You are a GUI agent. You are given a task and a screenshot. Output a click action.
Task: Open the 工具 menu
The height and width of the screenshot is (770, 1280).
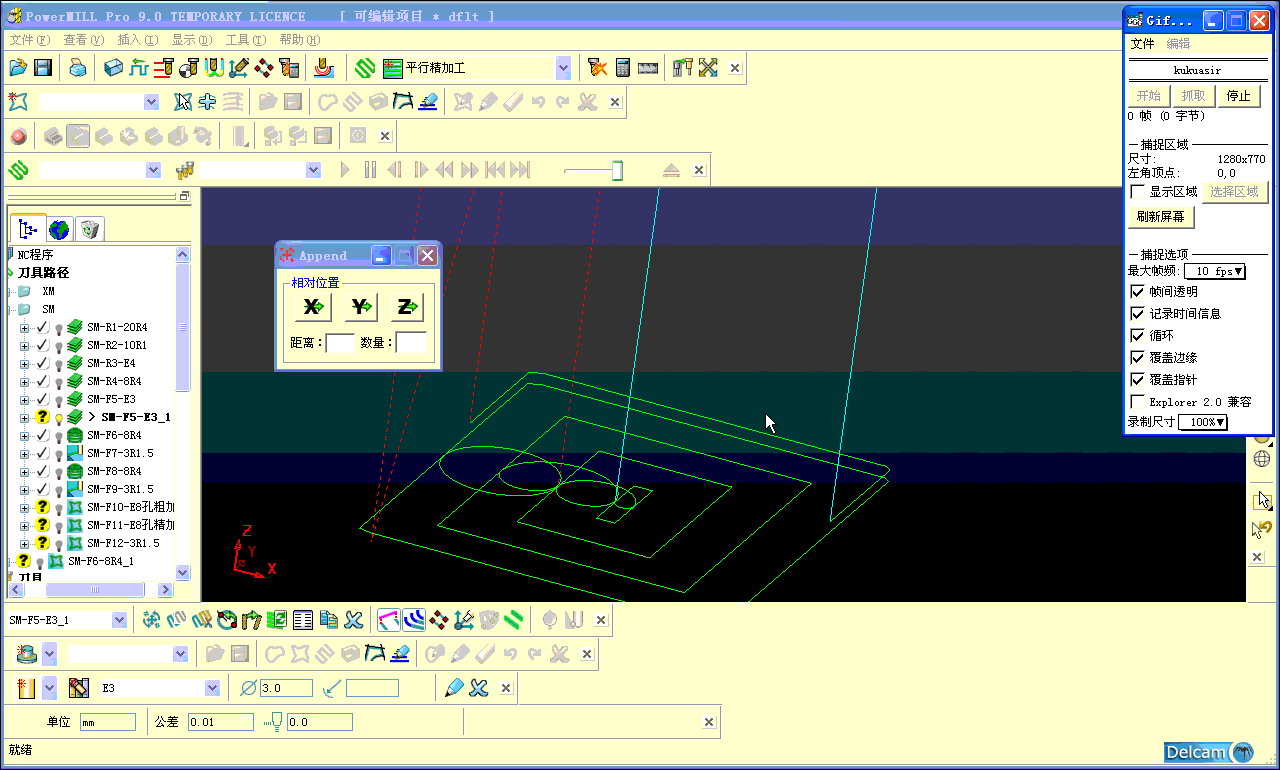click(245, 40)
